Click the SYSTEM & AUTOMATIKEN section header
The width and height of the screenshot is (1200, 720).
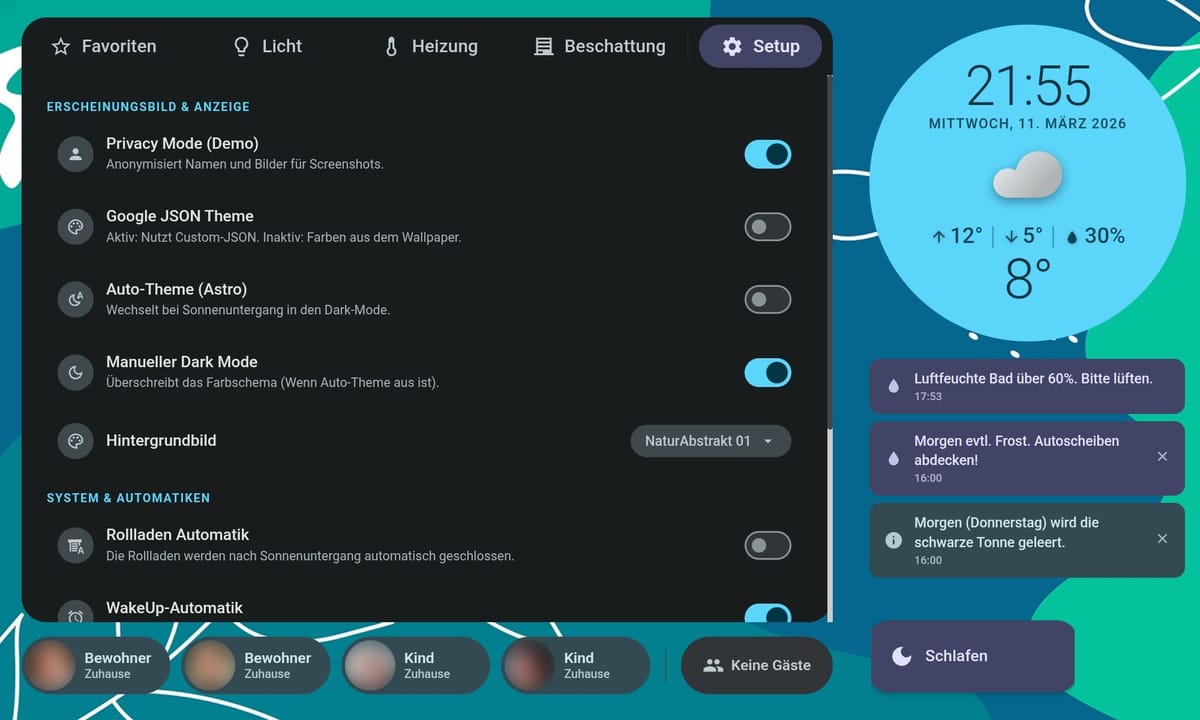(128, 497)
